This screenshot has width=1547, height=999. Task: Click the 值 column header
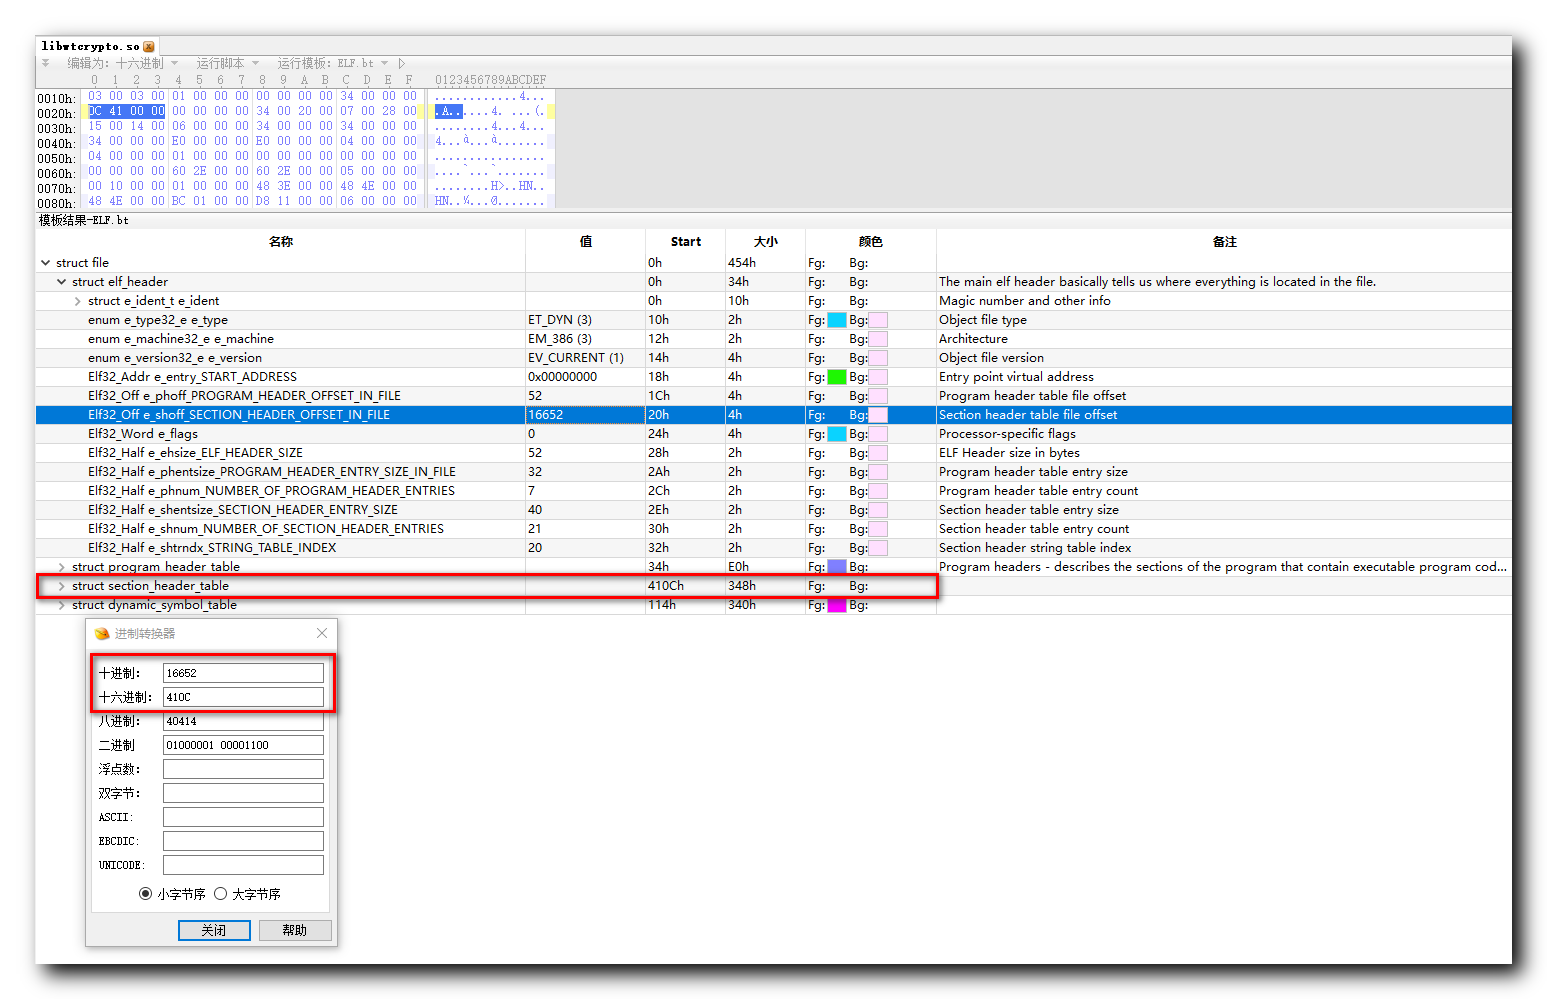[586, 242]
